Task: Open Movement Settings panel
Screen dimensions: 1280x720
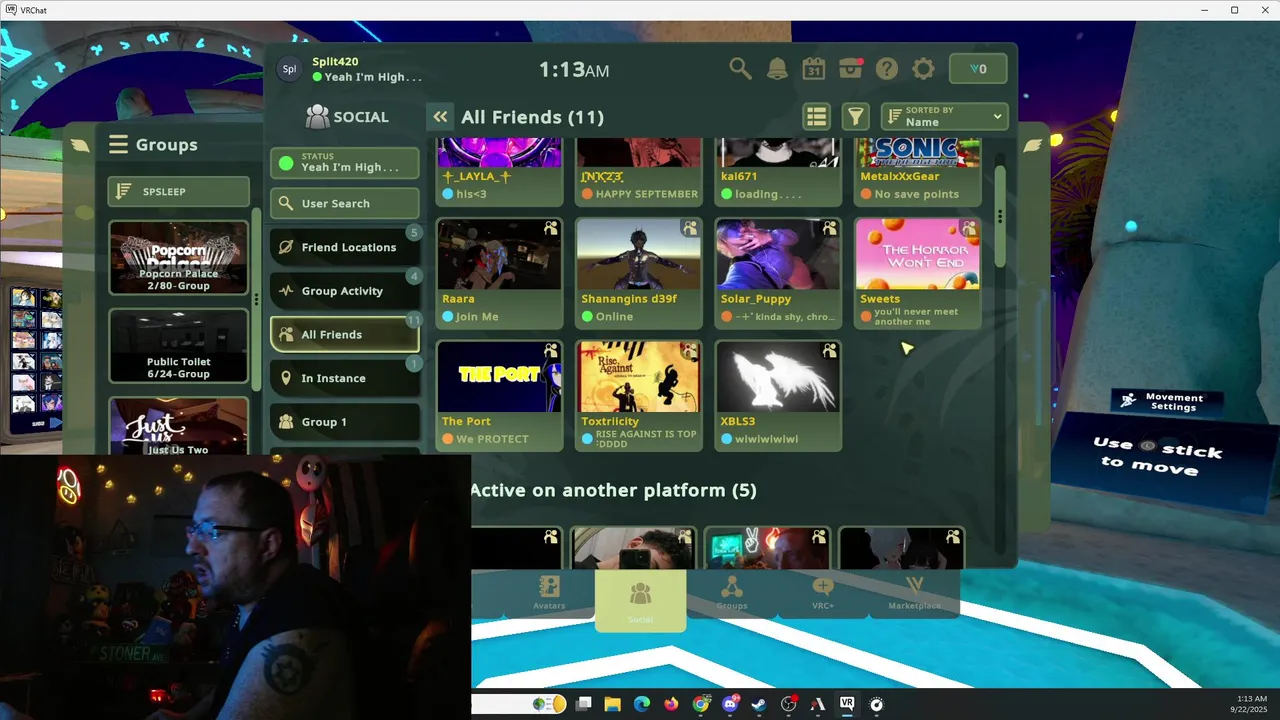Action: coord(1167,401)
